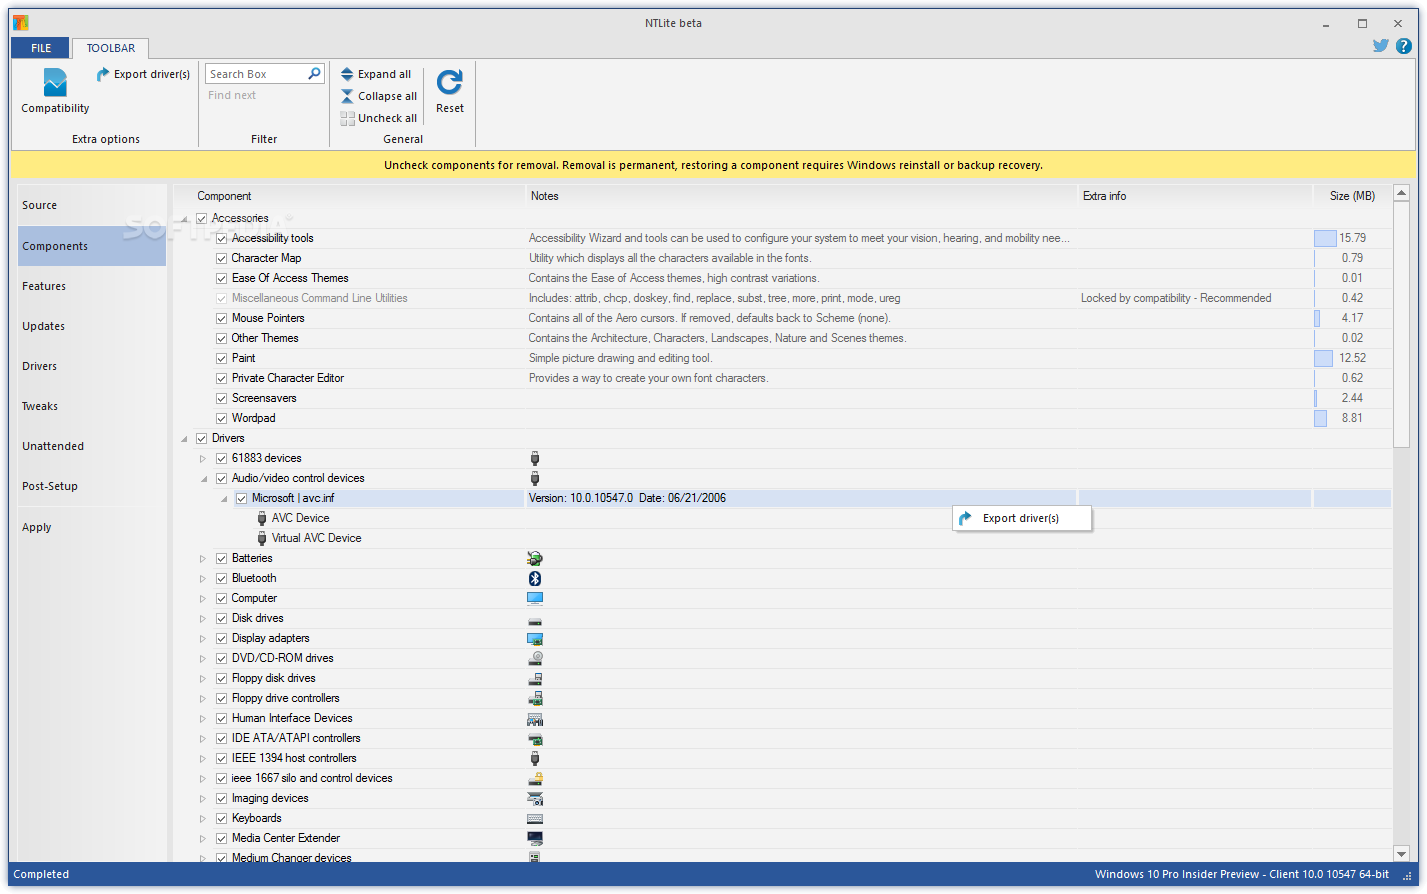
Task: Sort by the Component column header
Action: [349, 196]
